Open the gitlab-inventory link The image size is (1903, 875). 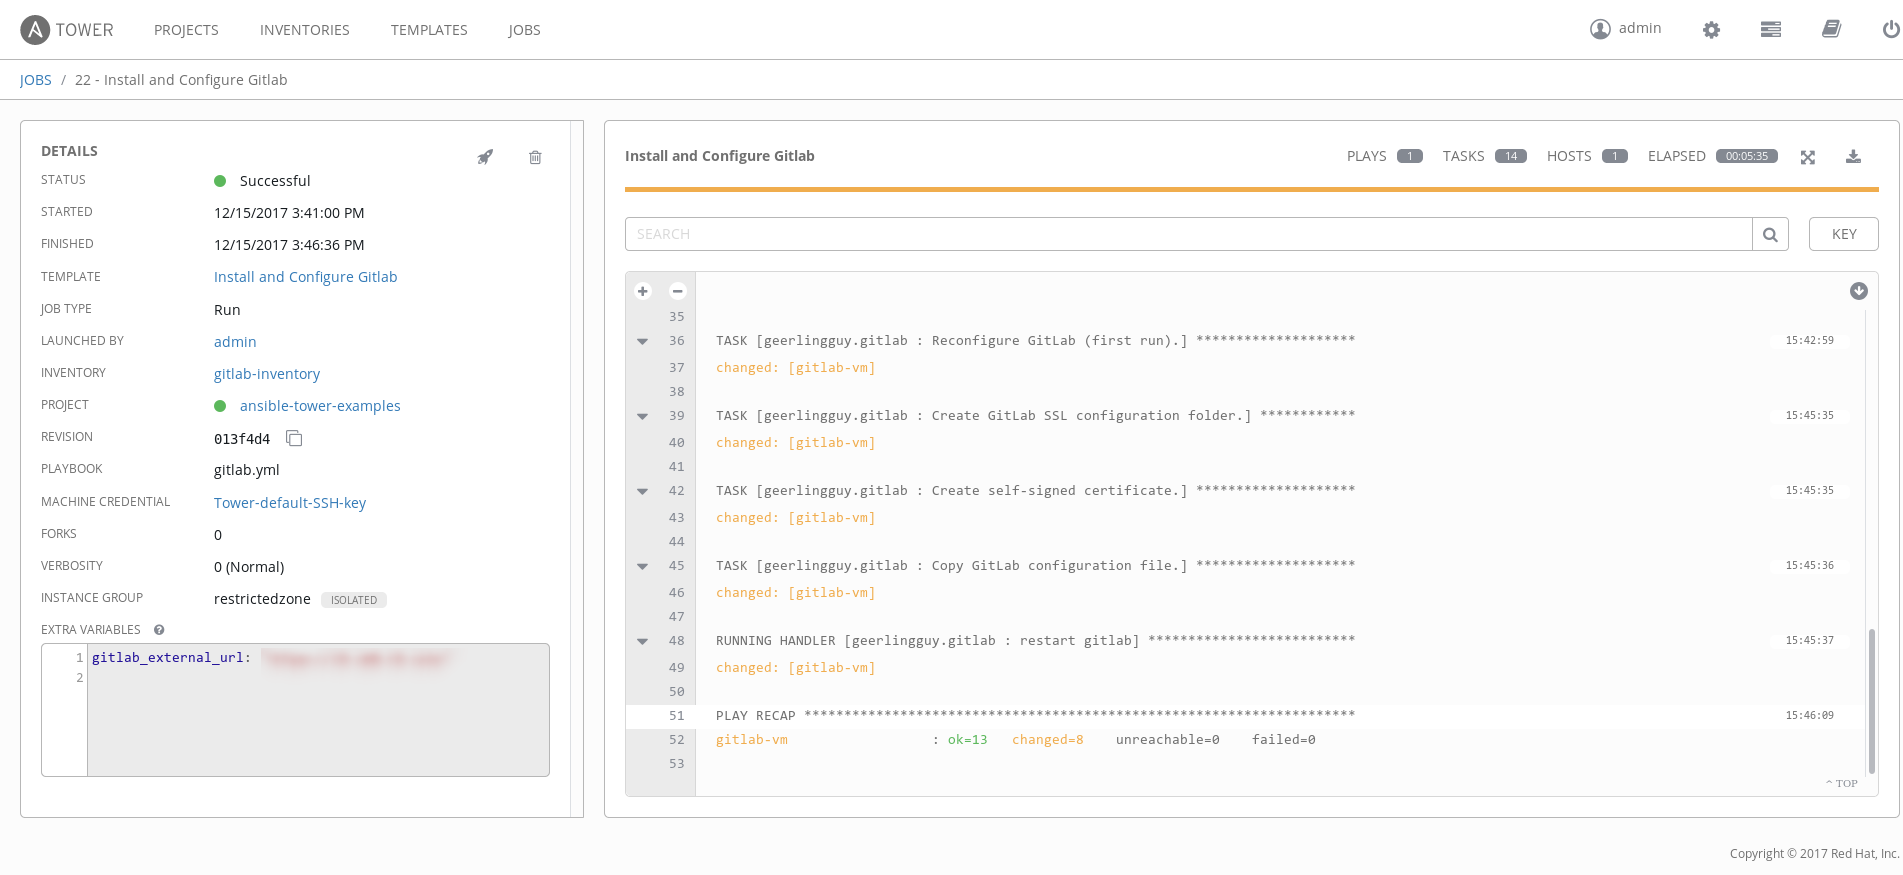267,374
